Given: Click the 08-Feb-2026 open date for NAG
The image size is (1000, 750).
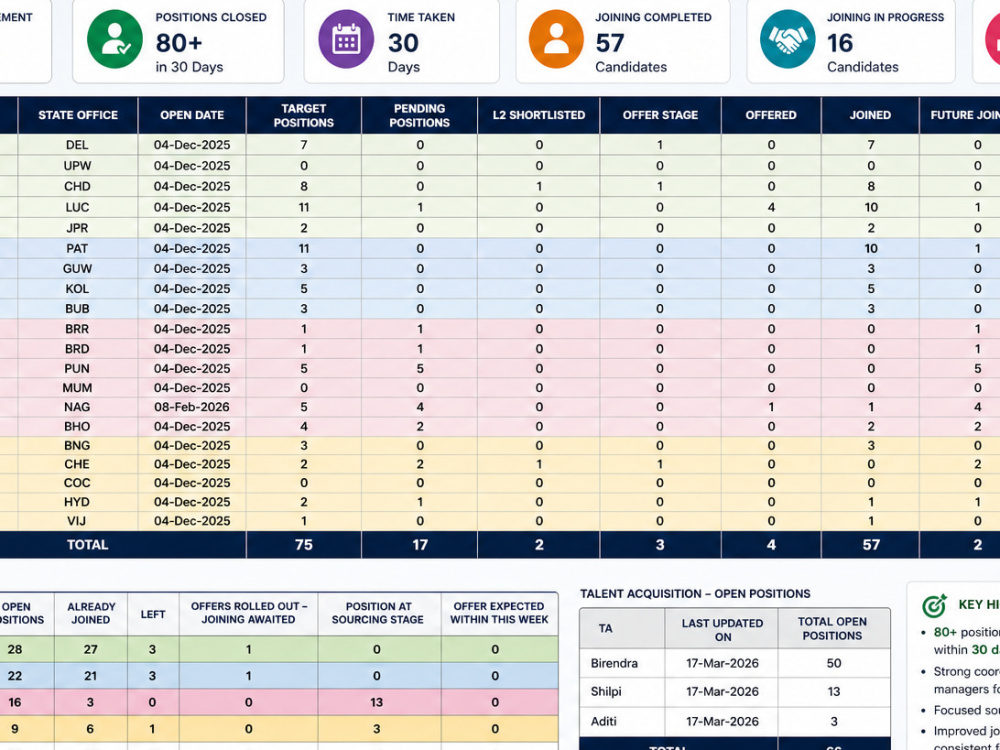Looking at the screenshot, I should (x=192, y=407).
